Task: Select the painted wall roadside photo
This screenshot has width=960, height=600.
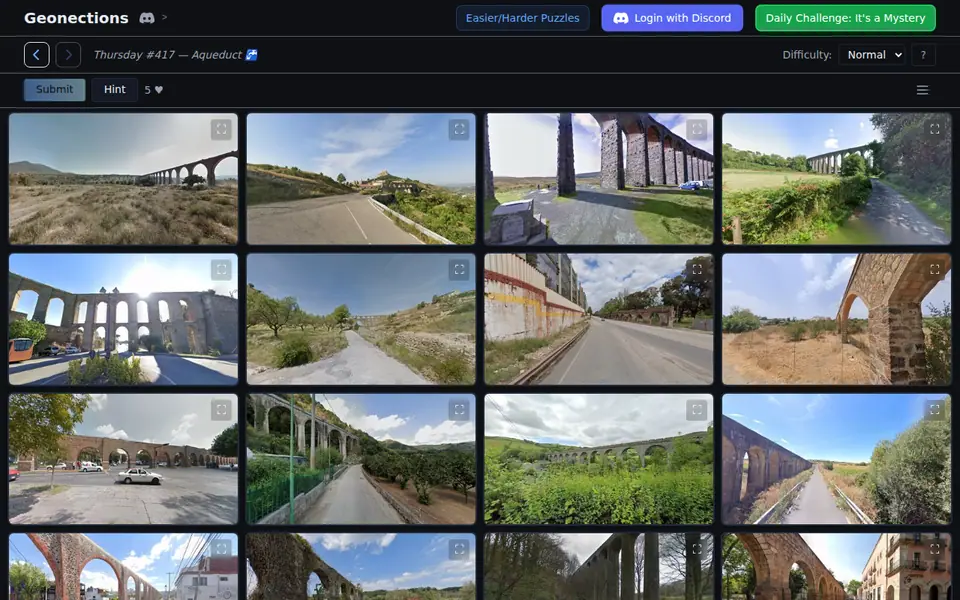Action: [599, 319]
